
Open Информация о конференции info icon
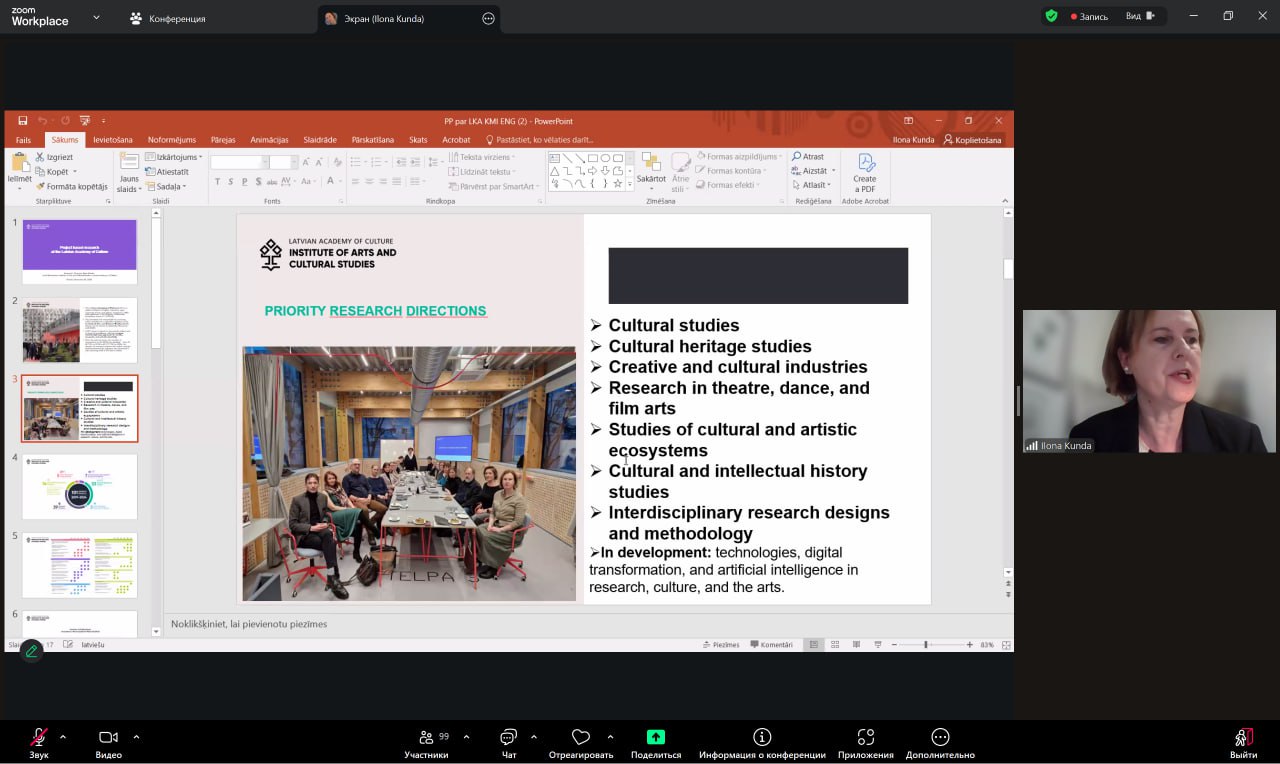point(762,738)
